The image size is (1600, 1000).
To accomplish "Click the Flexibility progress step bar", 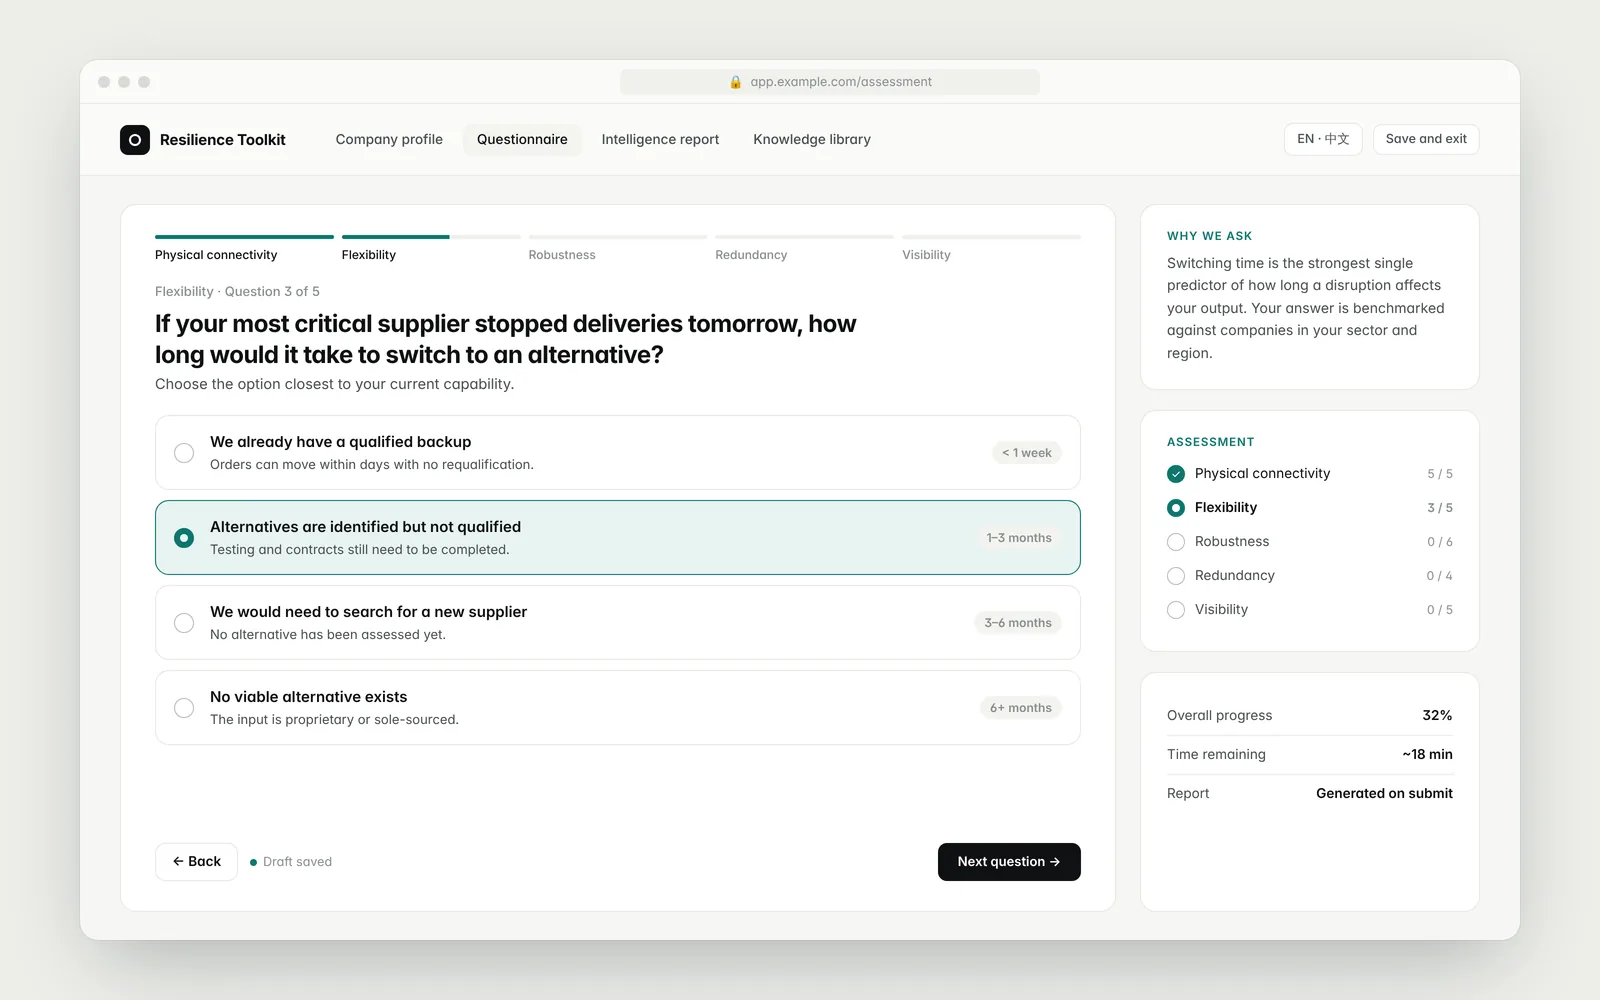I will pyautogui.click(x=431, y=237).
